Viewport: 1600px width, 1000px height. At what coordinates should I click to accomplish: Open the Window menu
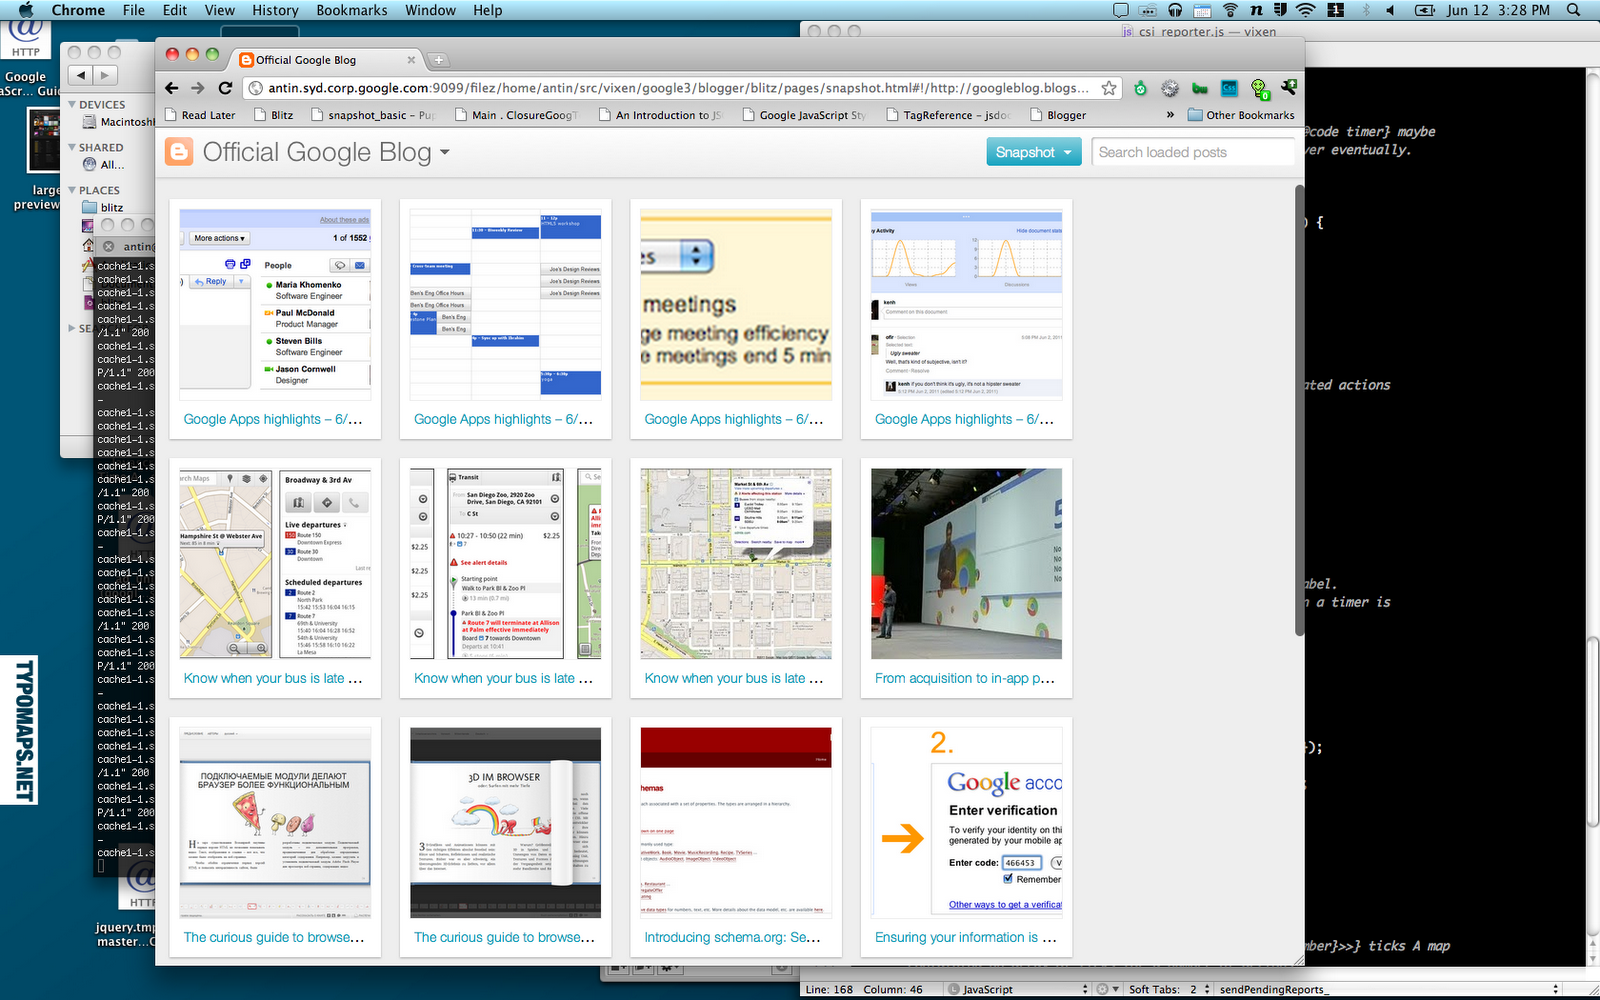click(x=431, y=10)
